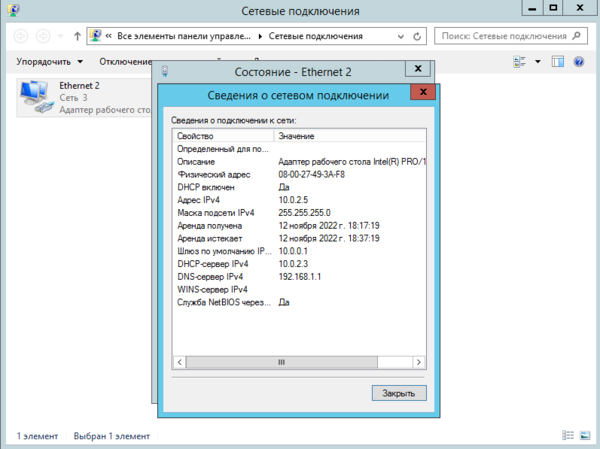
Task: Open the help question mark icon
Action: (x=582, y=62)
